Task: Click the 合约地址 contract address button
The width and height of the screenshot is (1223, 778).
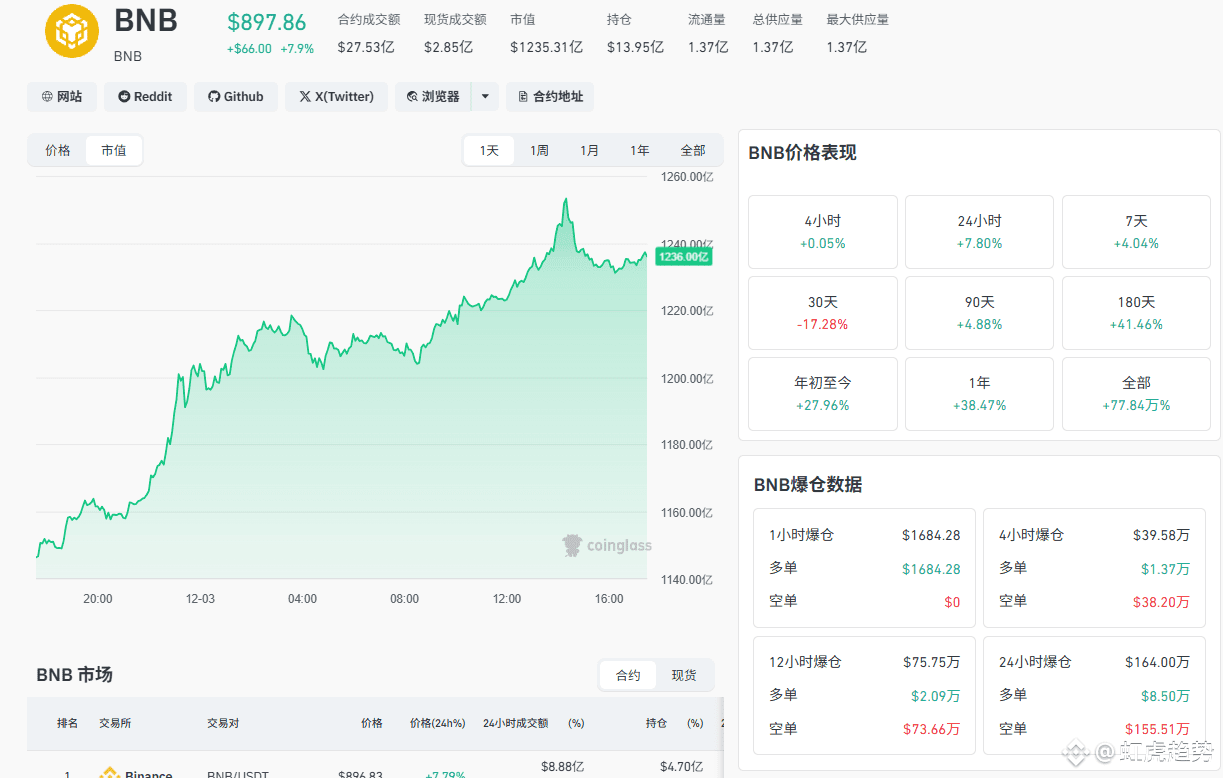Action: pyautogui.click(x=550, y=97)
